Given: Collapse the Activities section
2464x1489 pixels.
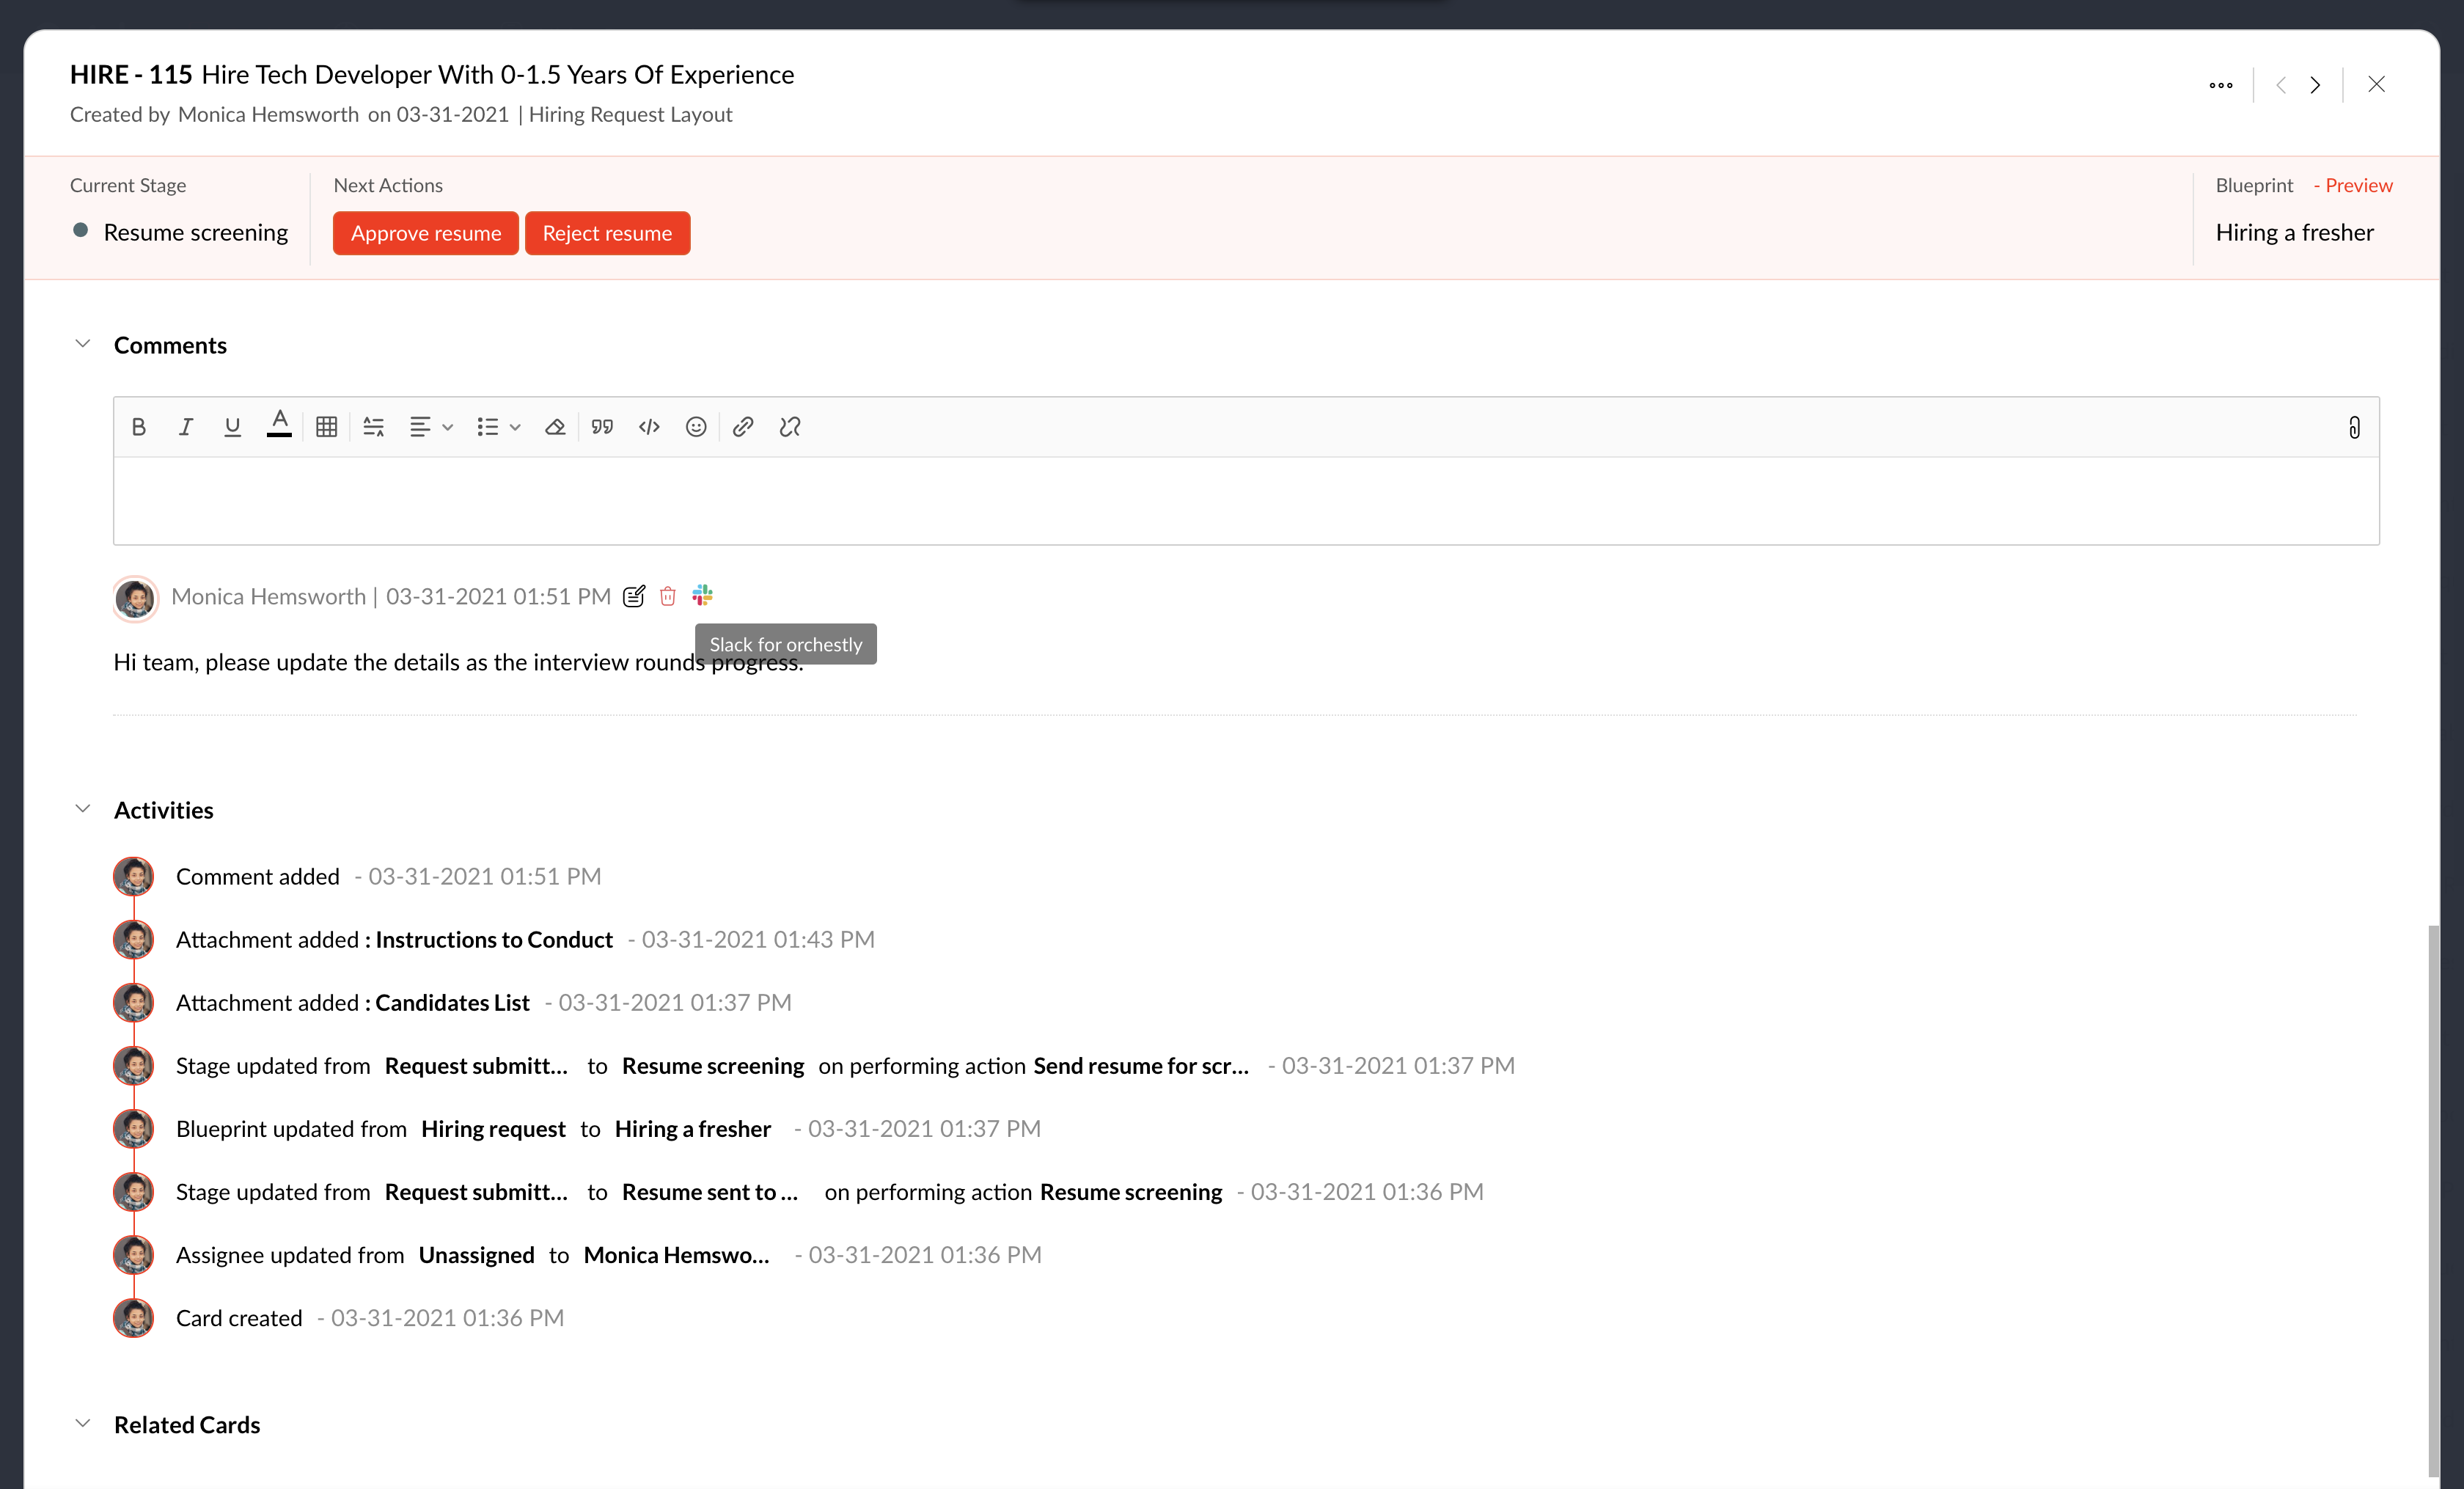Looking at the screenshot, I should point(83,809).
